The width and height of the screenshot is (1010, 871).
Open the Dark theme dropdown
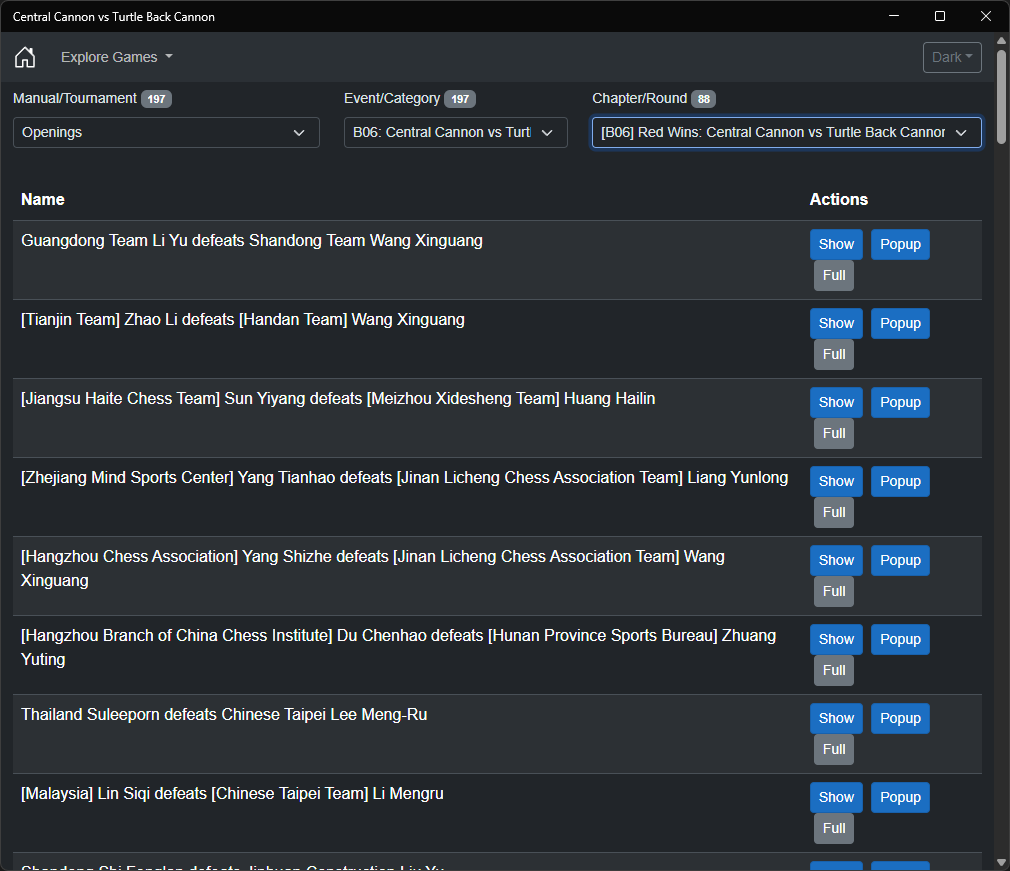click(951, 57)
